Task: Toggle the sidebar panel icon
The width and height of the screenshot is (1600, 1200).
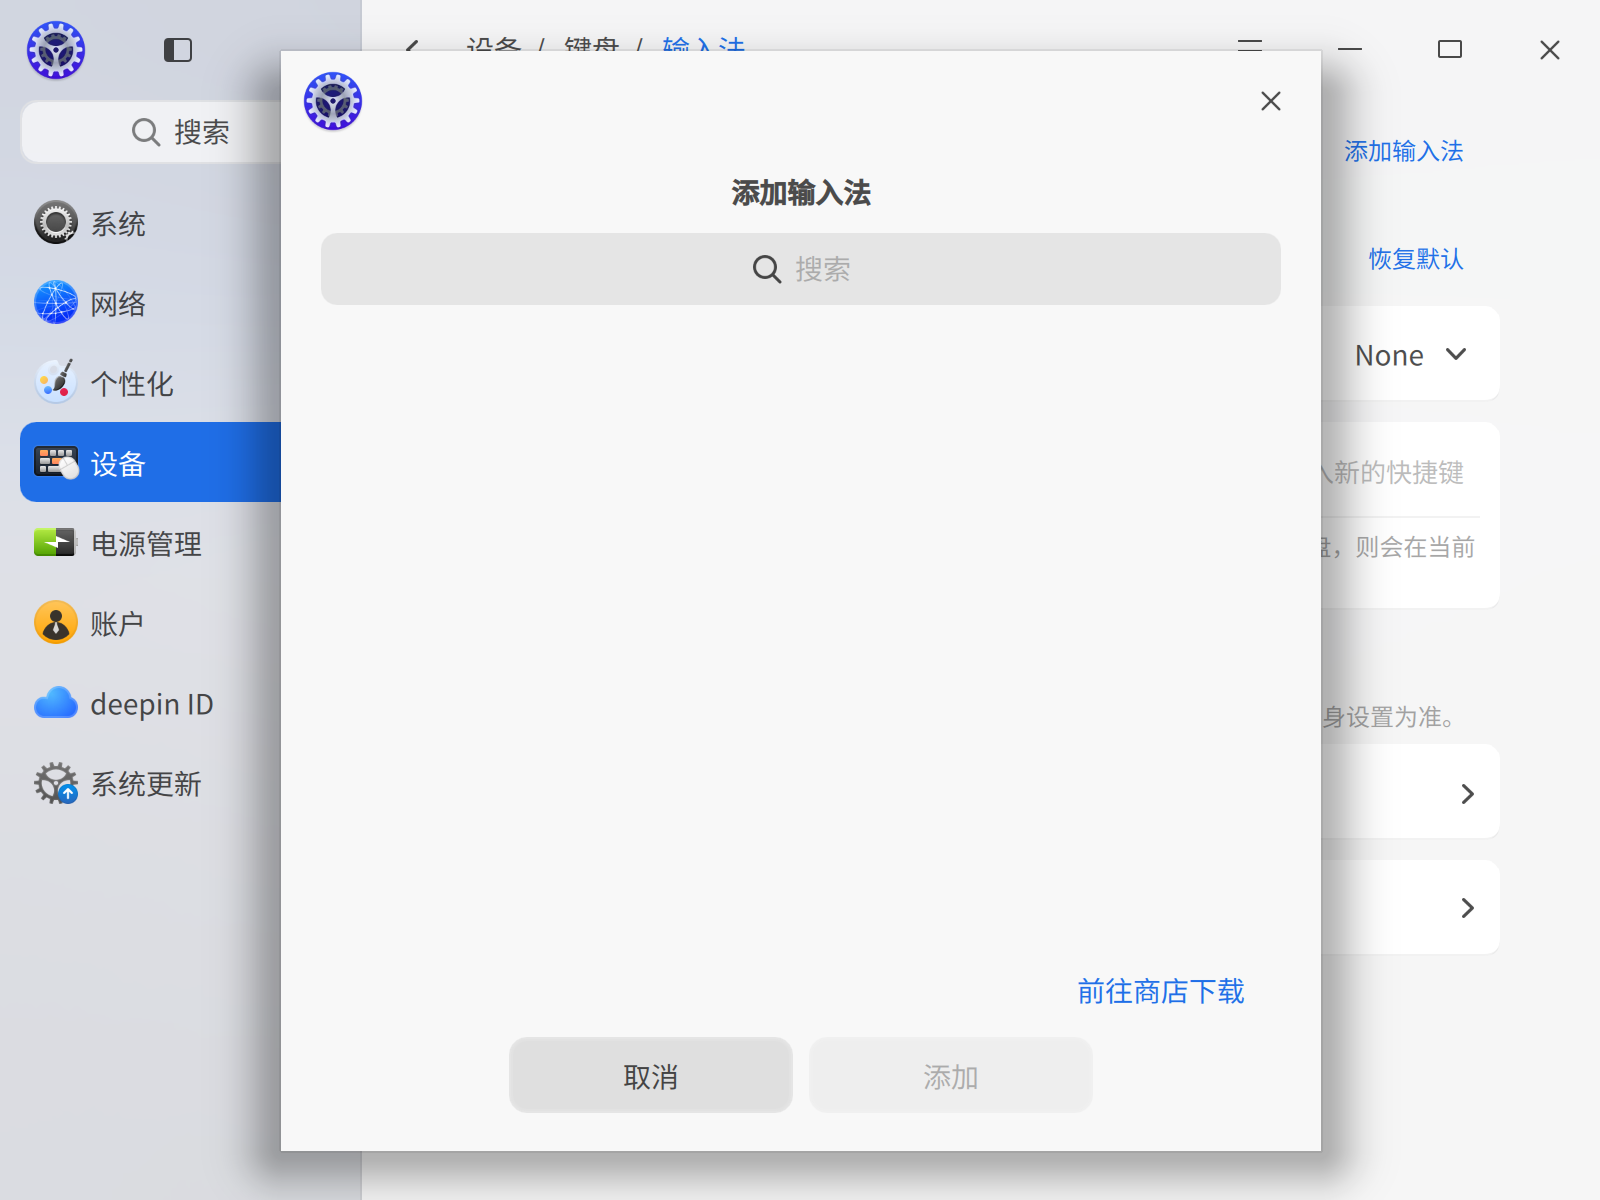Action: point(178,50)
